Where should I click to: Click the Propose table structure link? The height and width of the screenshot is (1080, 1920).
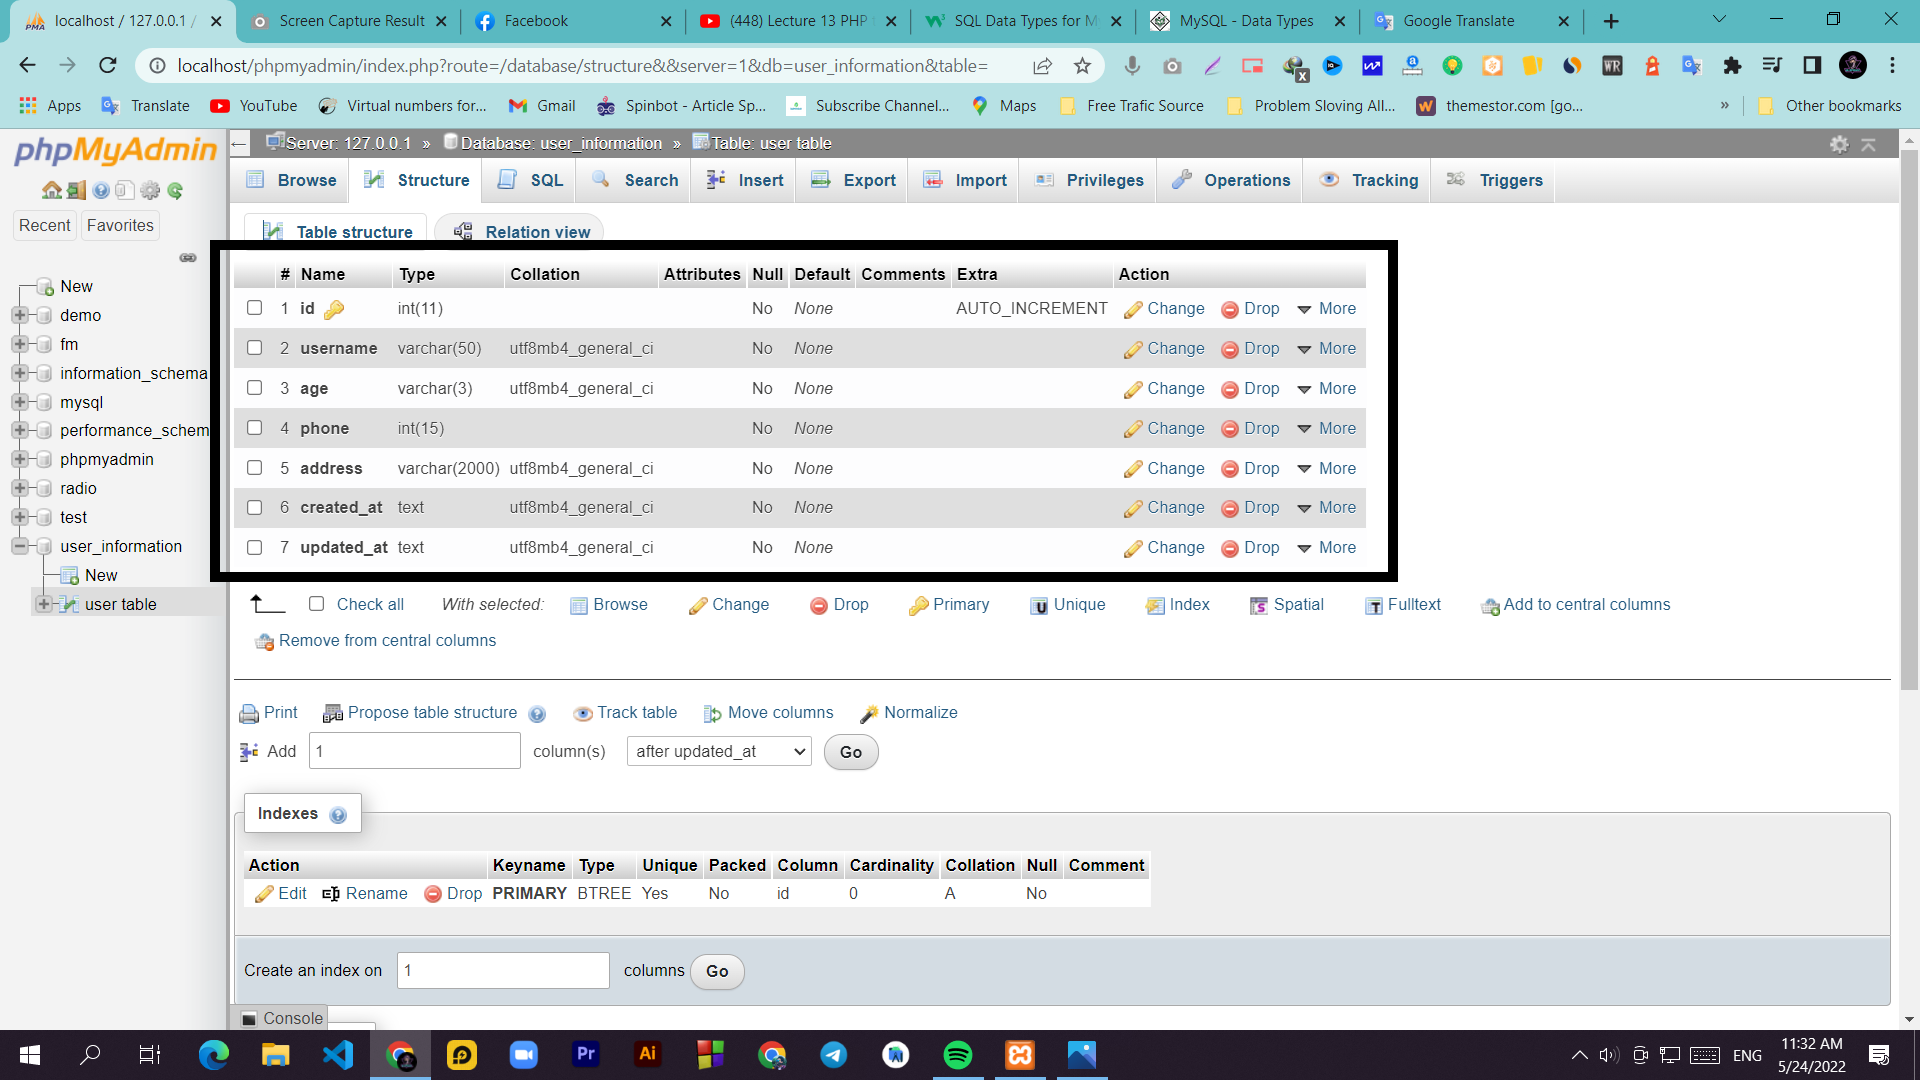[x=432, y=712]
